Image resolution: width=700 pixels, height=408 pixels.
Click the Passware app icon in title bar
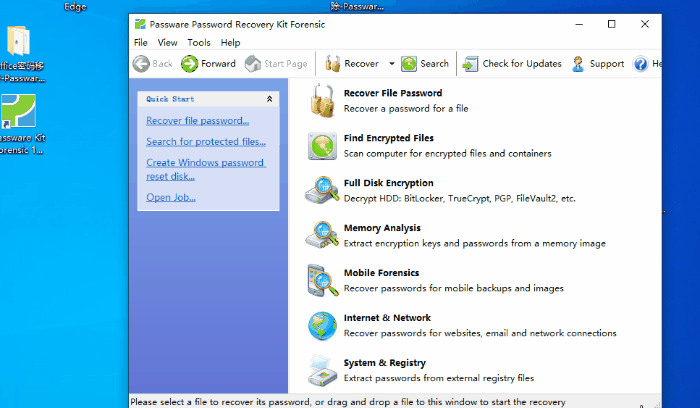click(140, 24)
